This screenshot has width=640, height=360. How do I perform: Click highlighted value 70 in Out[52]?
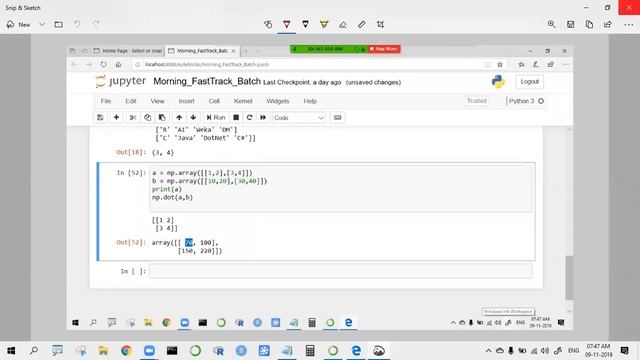click(188, 242)
